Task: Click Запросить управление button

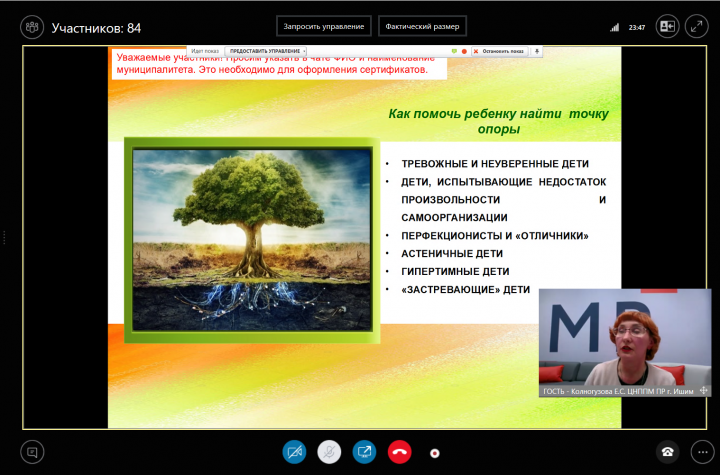Action: pyautogui.click(x=324, y=26)
